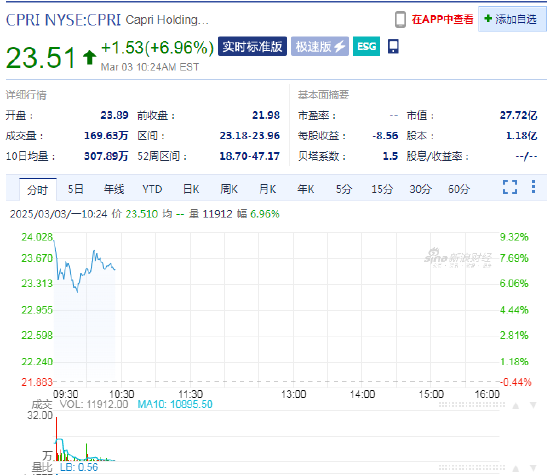The width and height of the screenshot is (550, 475).
Task: Switch to 年K chart tab
Action: tap(306, 189)
